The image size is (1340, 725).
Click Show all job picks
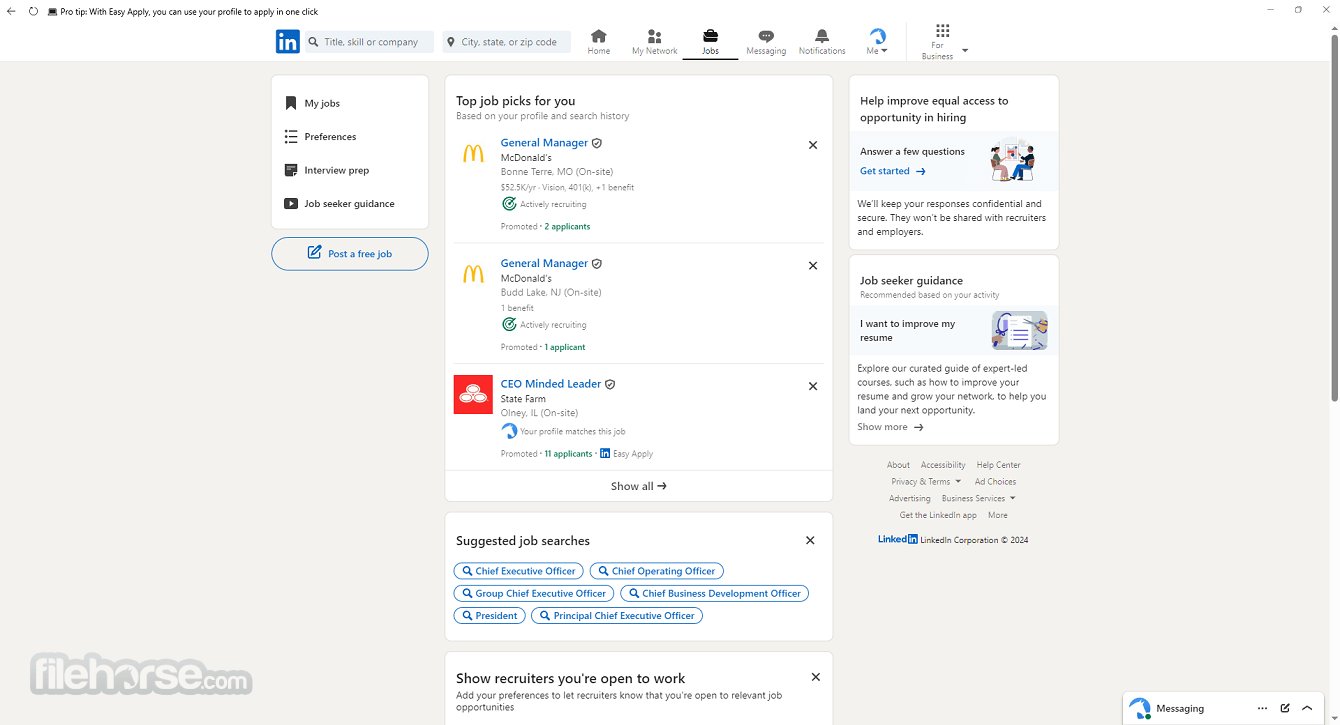(x=639, y=486)
